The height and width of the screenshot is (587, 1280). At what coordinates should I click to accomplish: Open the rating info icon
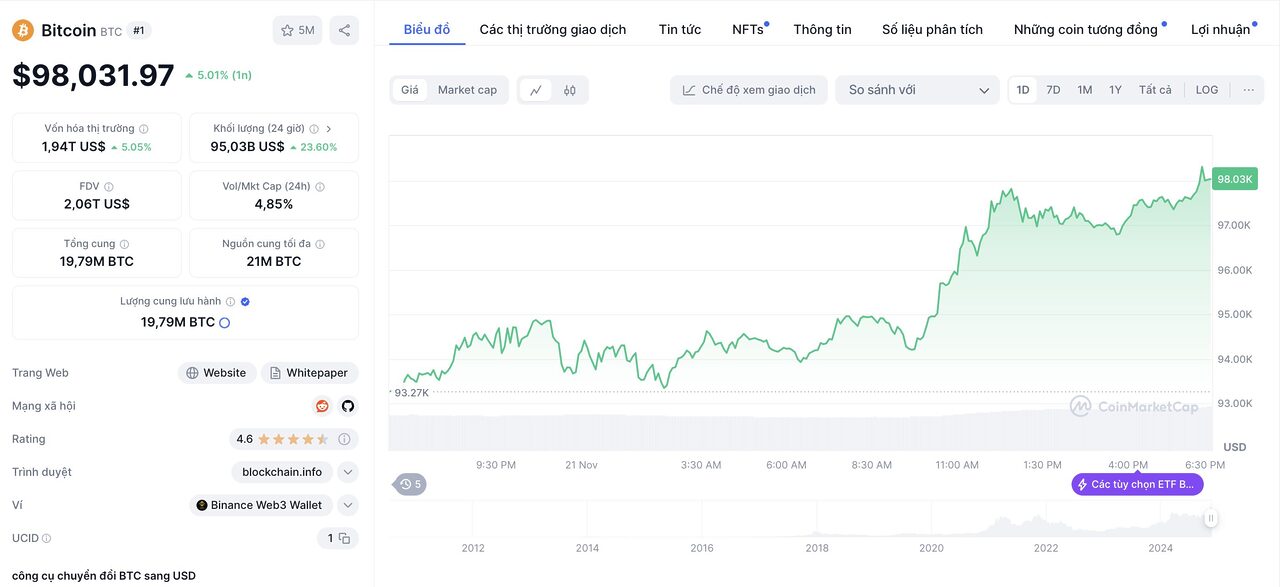point(344,439)
